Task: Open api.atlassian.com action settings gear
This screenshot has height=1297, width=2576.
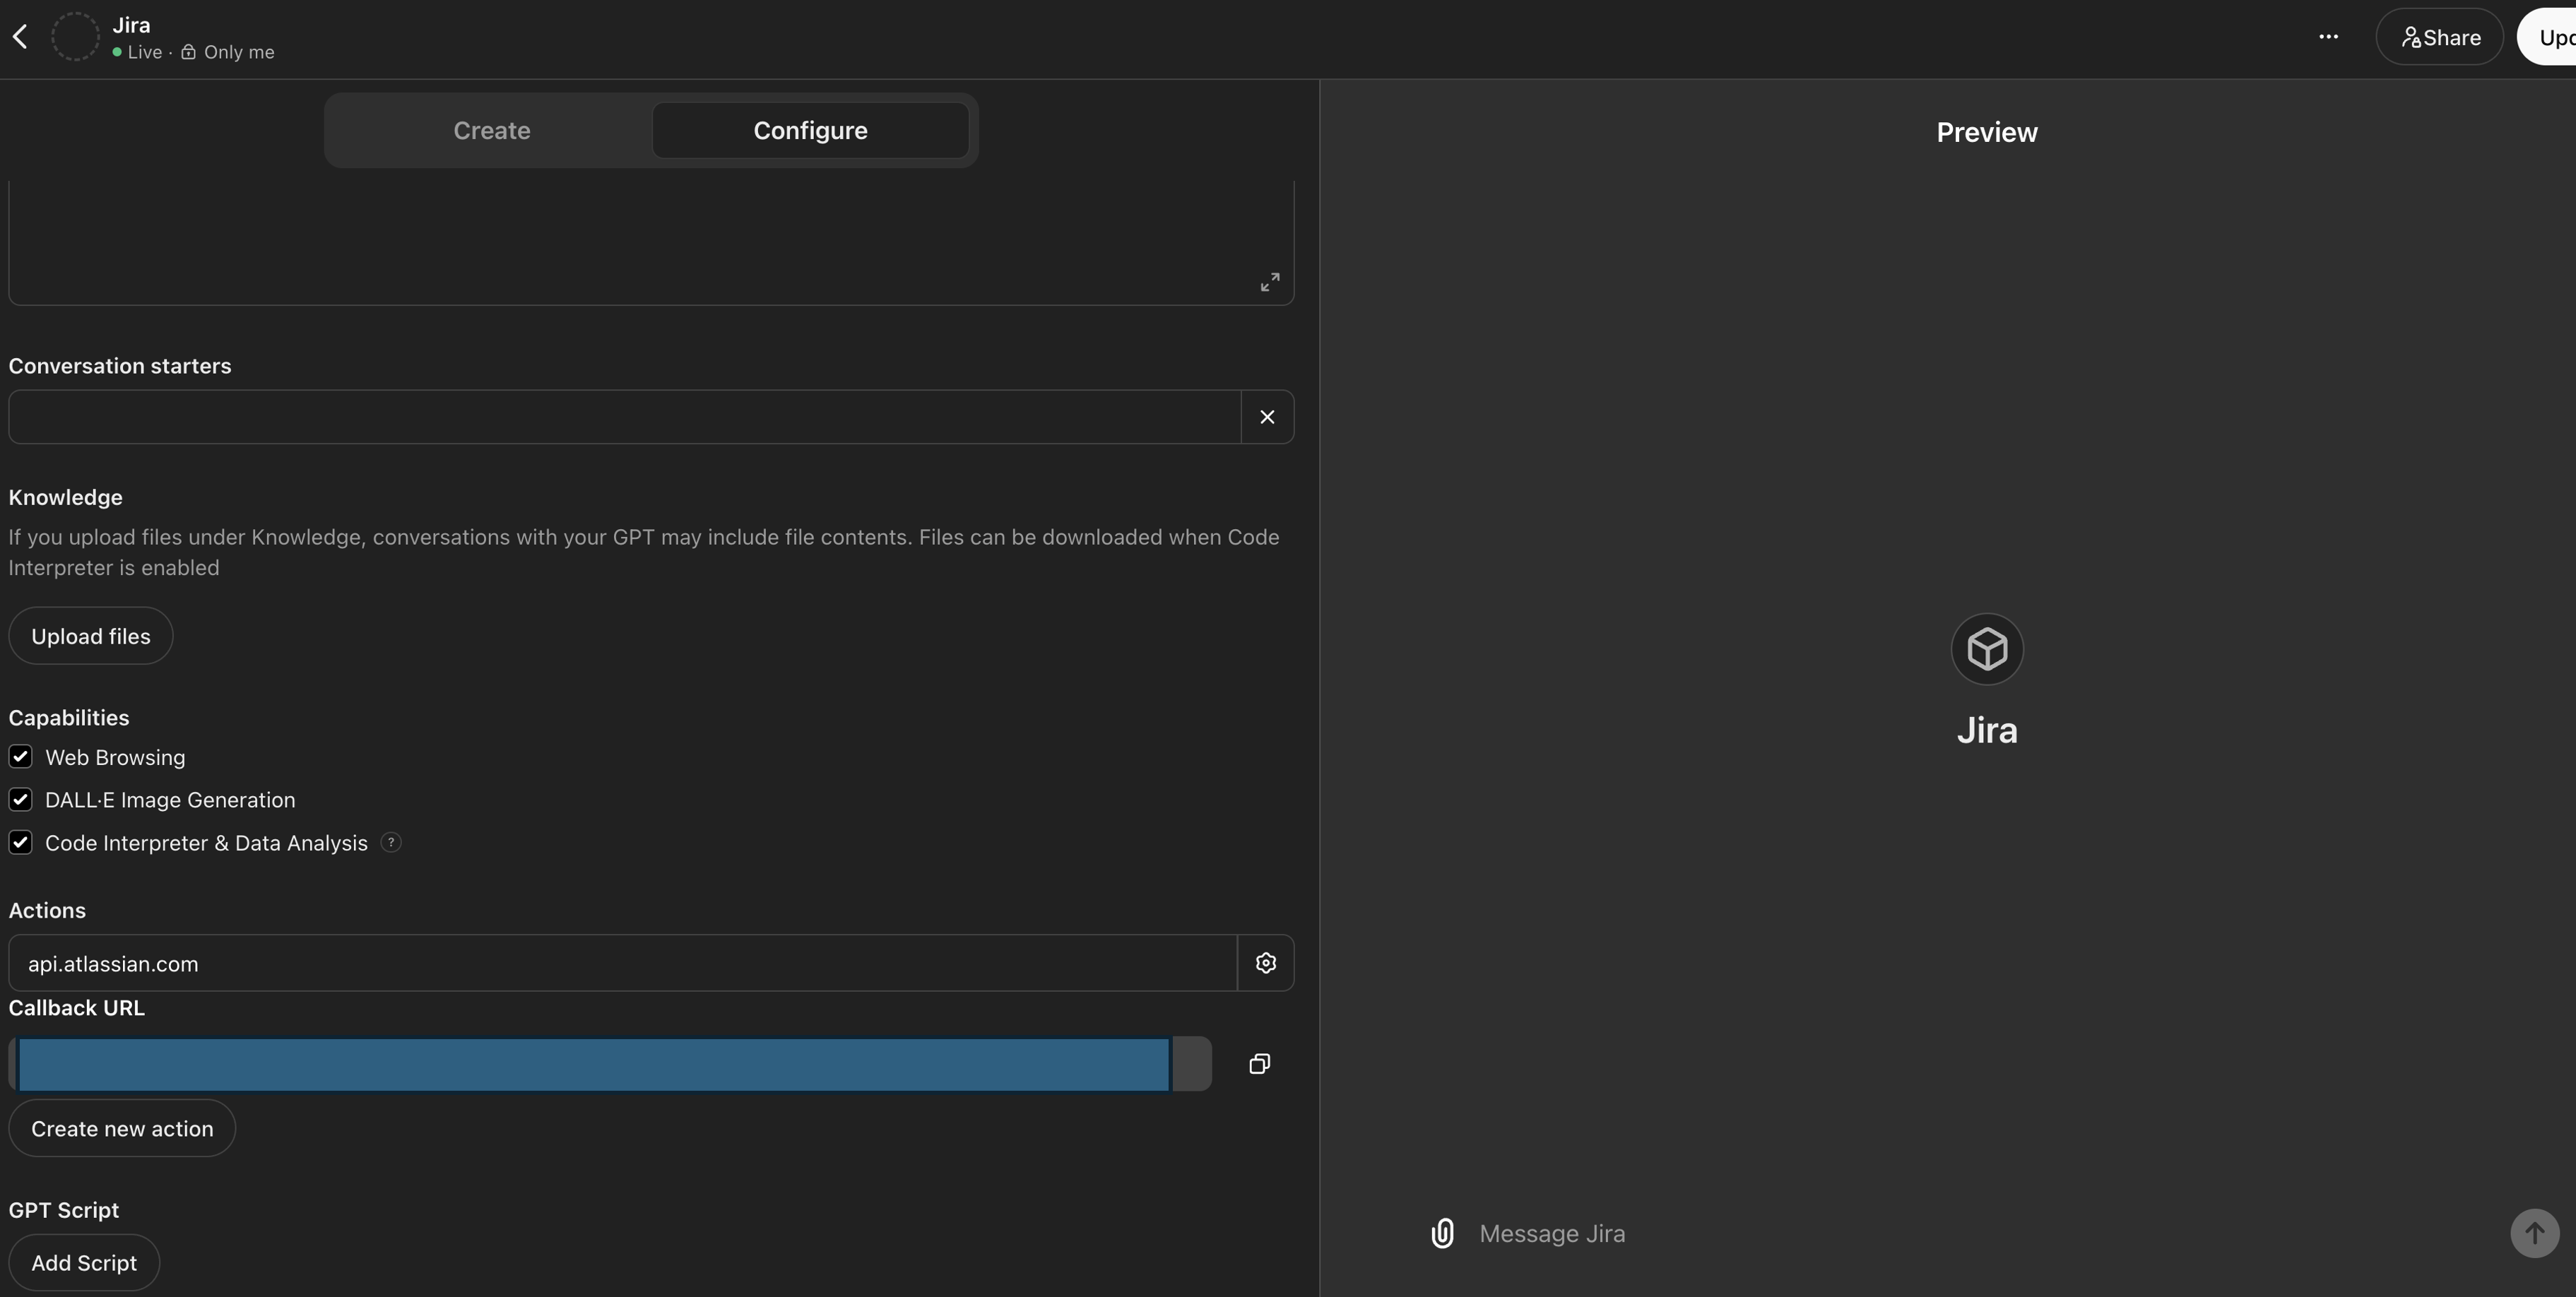Action: click(1266, 963)
